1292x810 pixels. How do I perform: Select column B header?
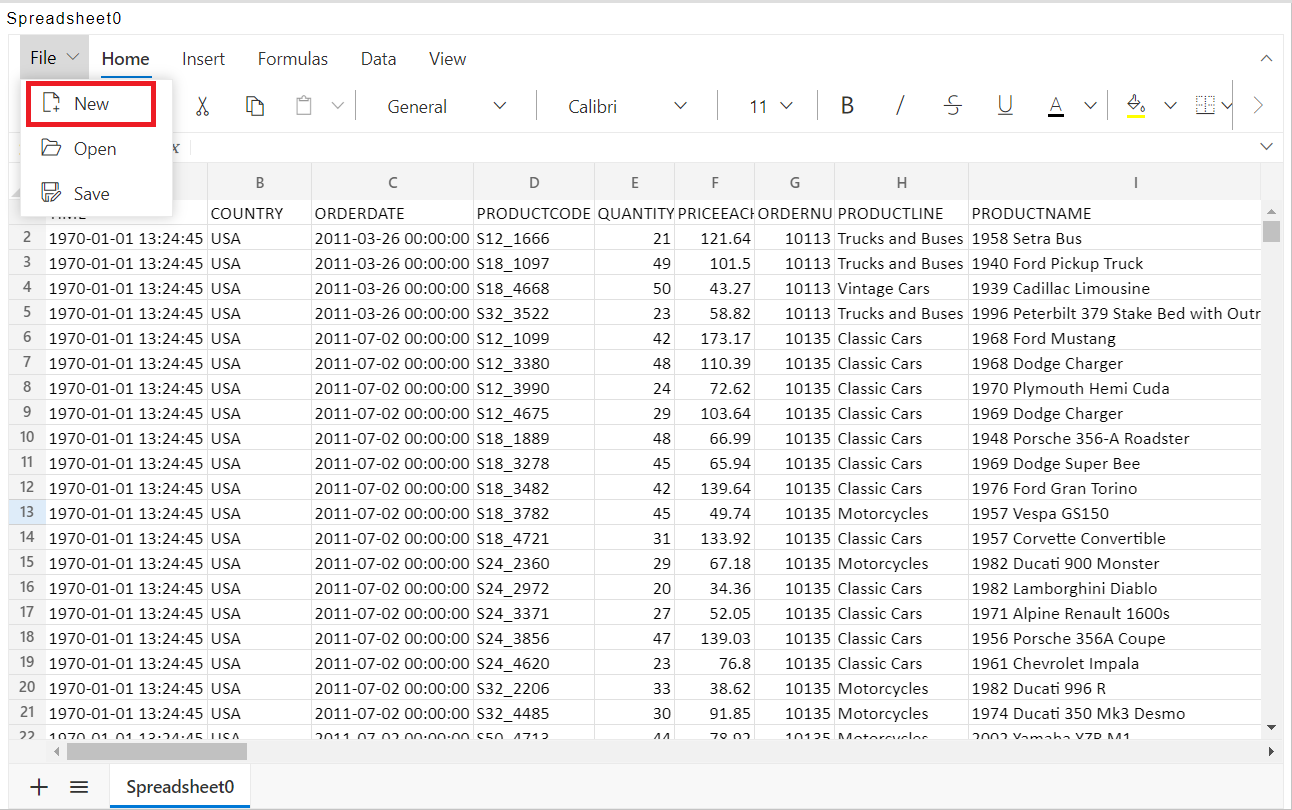pyautogui.click(x=260, y=182)
